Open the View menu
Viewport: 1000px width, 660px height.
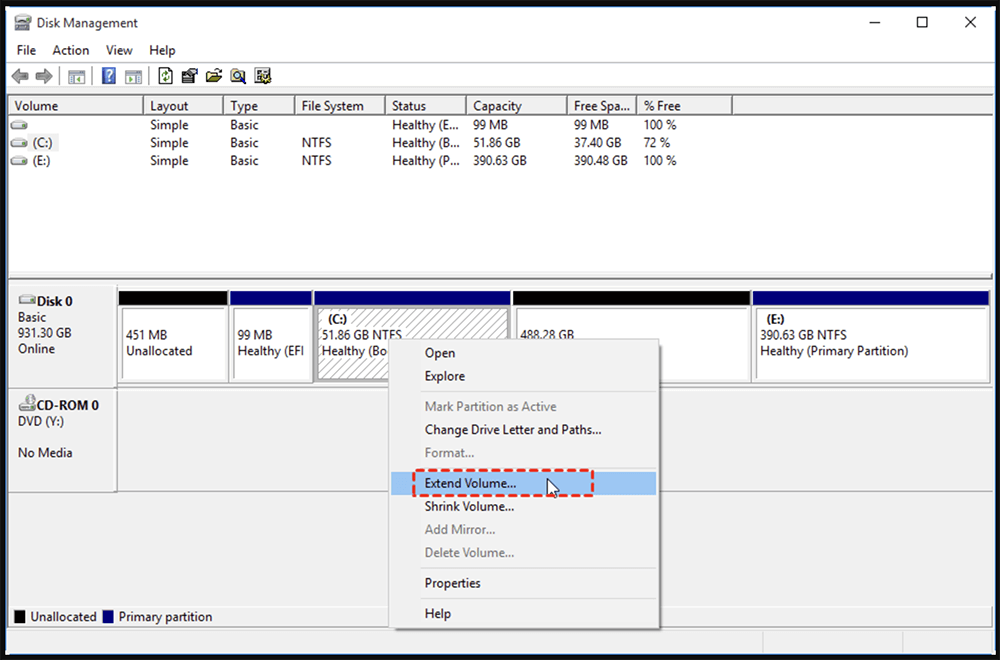pyautogui.click(x=119, y=50)
